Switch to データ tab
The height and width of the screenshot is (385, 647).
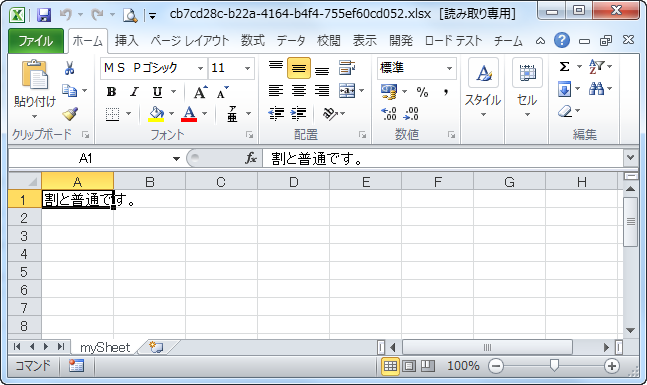[x=291, y=41]
